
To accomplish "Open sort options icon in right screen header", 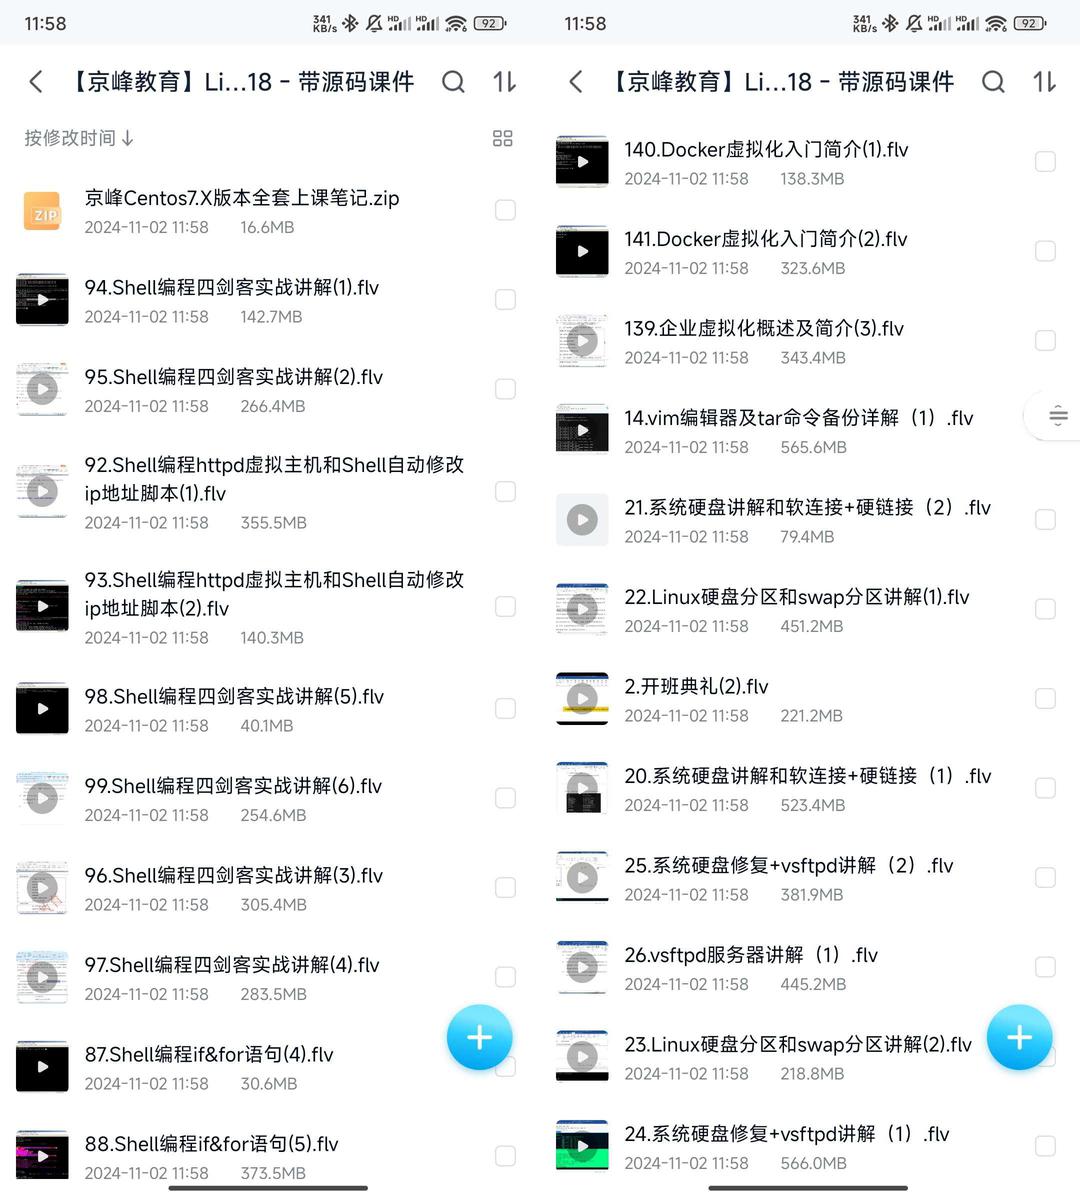I will [x=1044, y=82].
